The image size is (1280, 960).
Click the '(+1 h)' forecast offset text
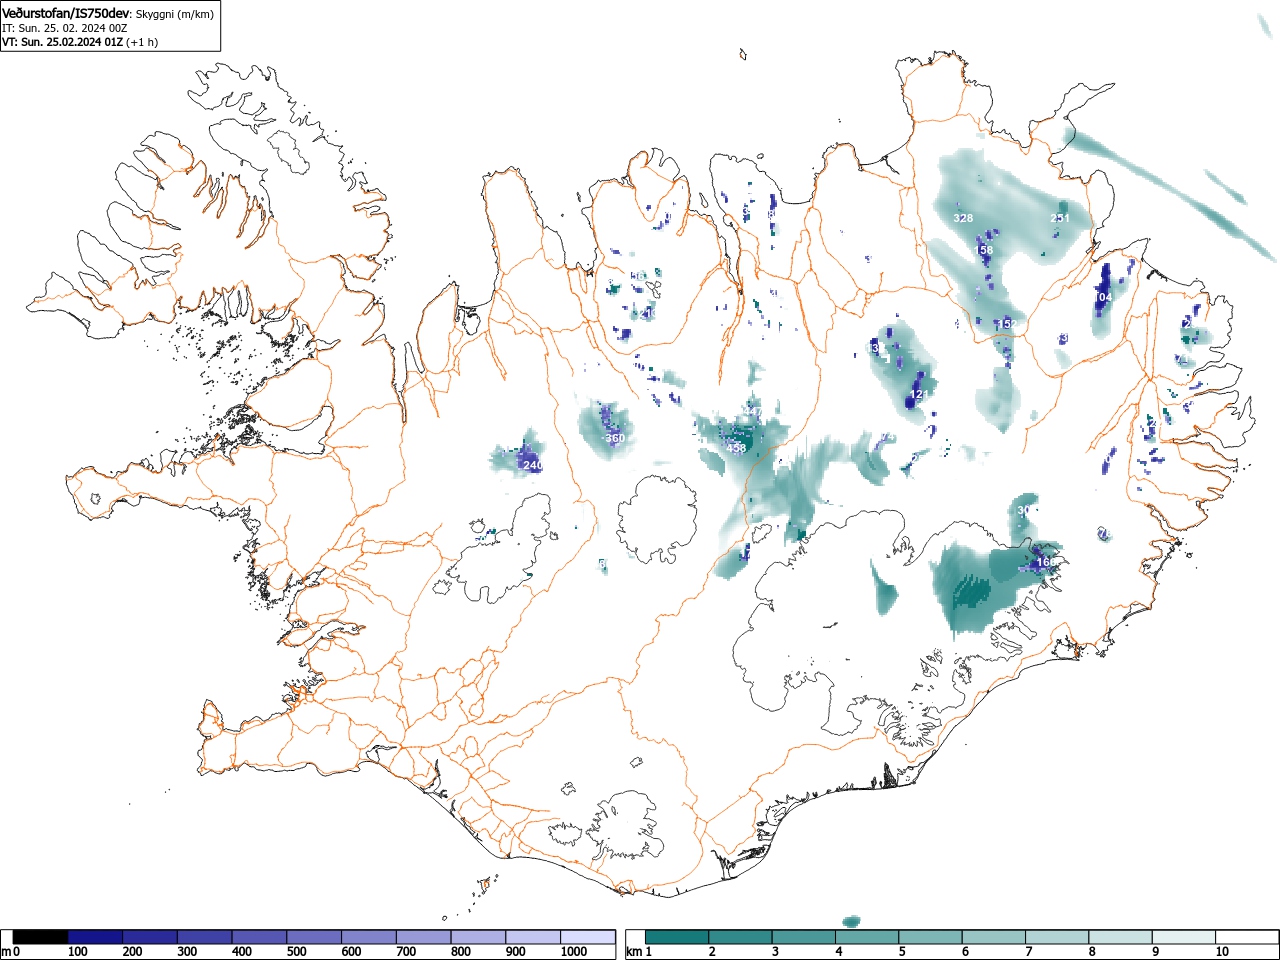pos(141,42)
